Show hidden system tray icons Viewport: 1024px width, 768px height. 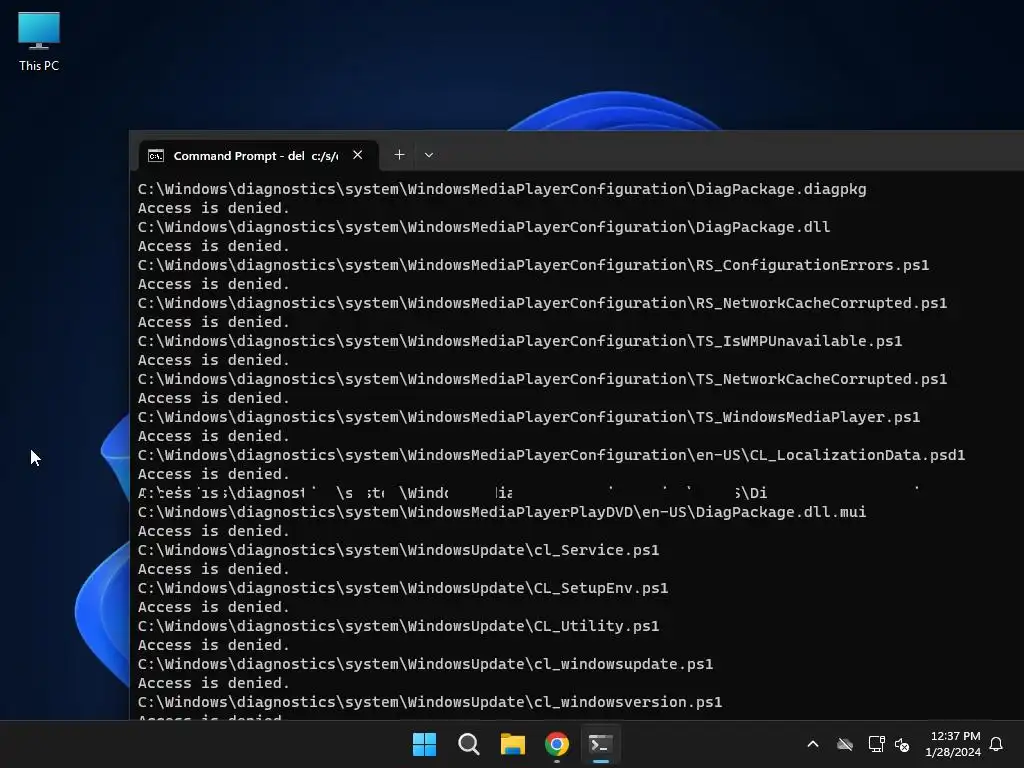(x=813, y=744)
